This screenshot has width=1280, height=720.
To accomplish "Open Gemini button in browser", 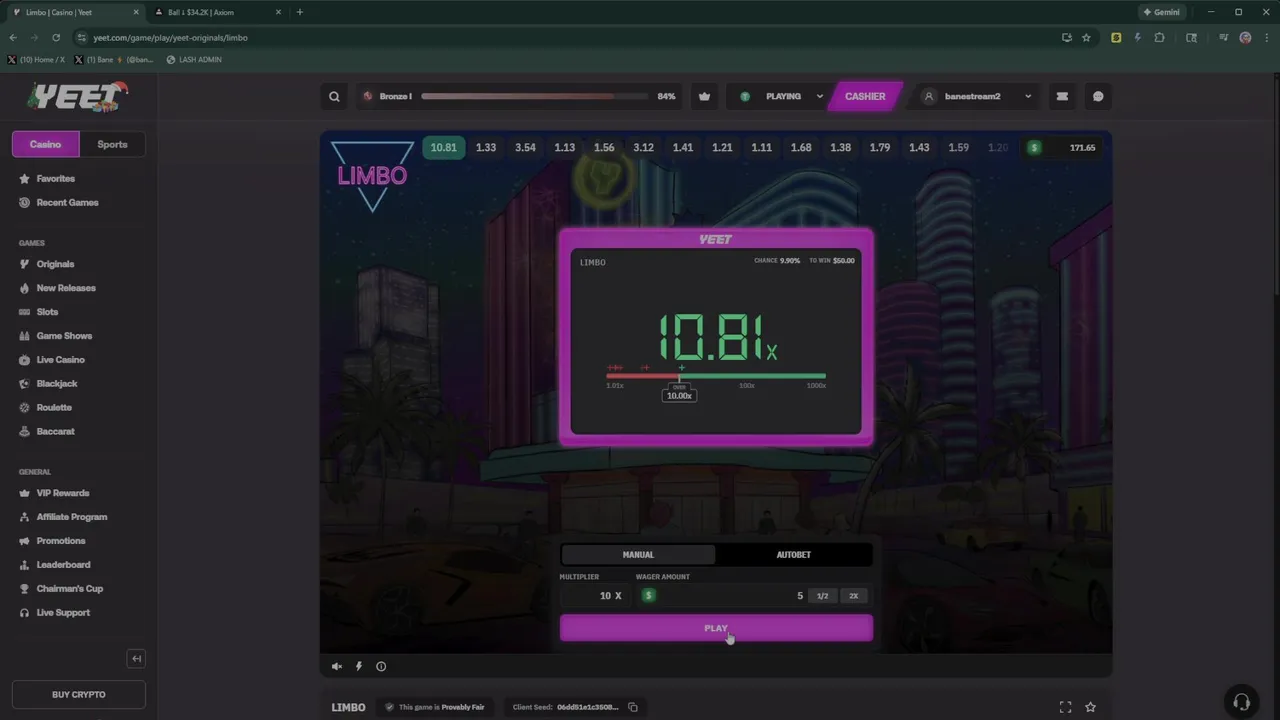I will (1163, 12).
